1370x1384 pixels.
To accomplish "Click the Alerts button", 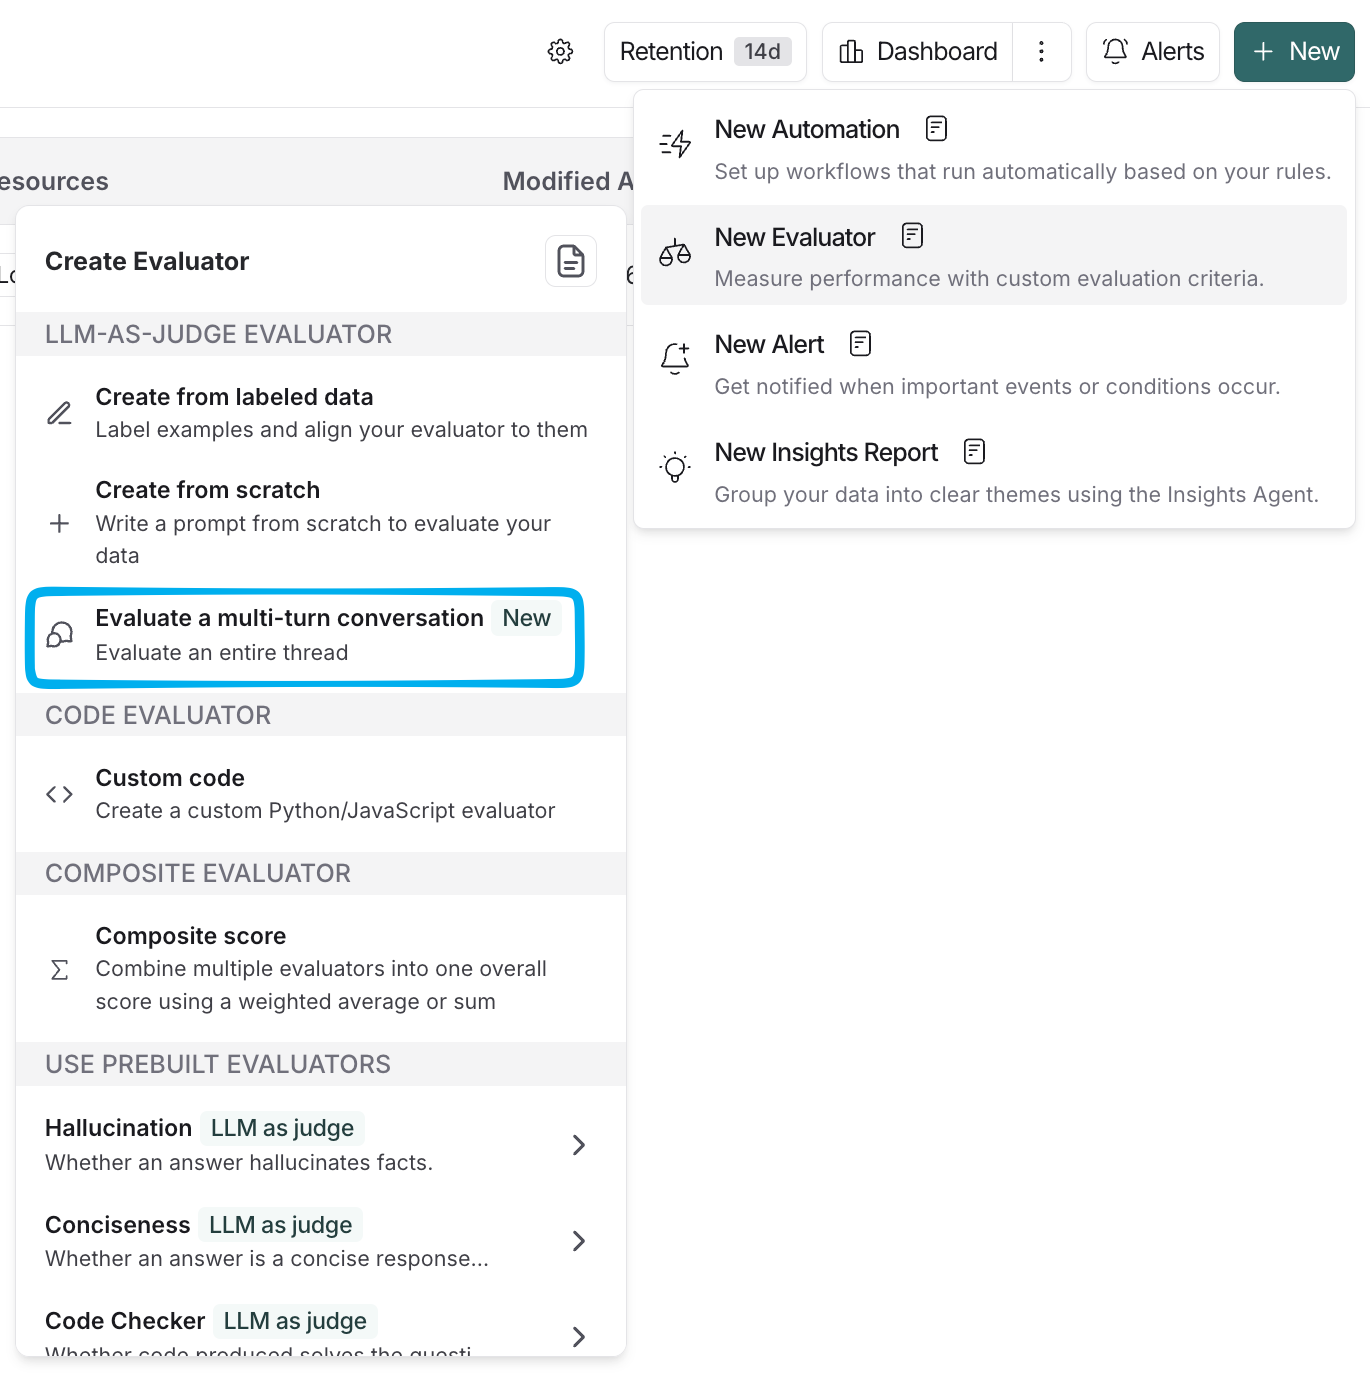I will point(1152,52).
